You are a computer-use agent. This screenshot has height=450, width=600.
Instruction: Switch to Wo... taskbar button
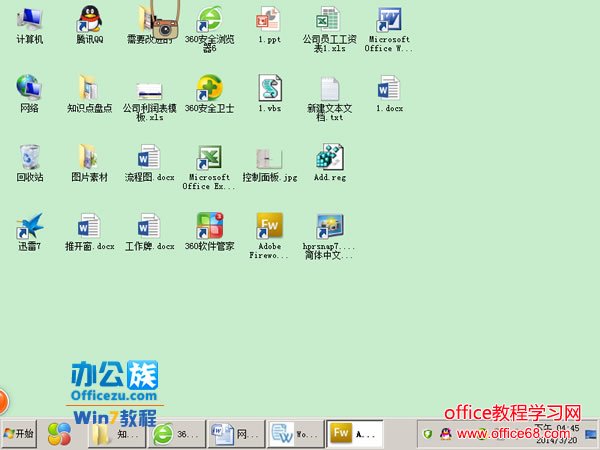(295, 434)
